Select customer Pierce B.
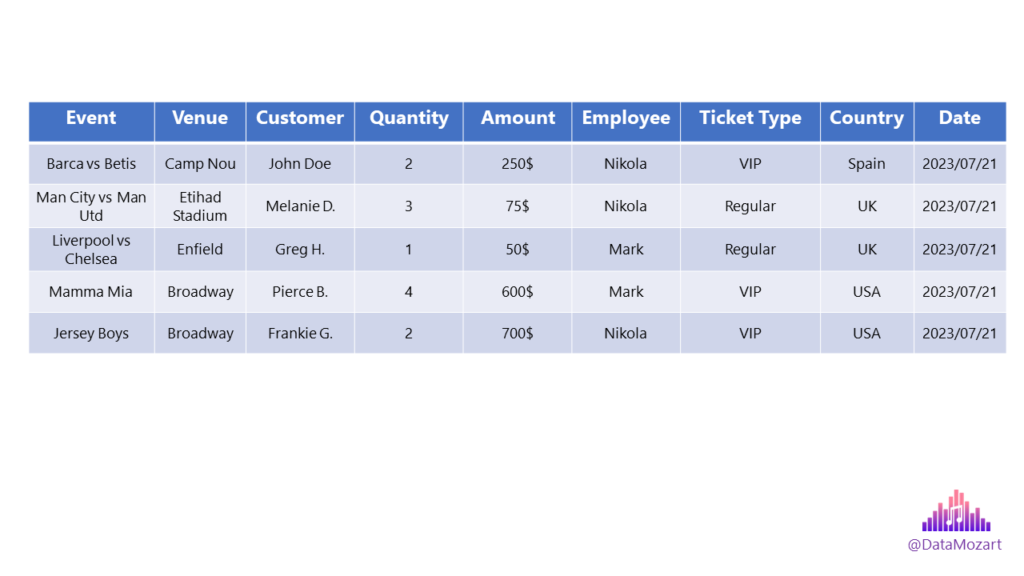1024x576 pixels. [300, 292]
